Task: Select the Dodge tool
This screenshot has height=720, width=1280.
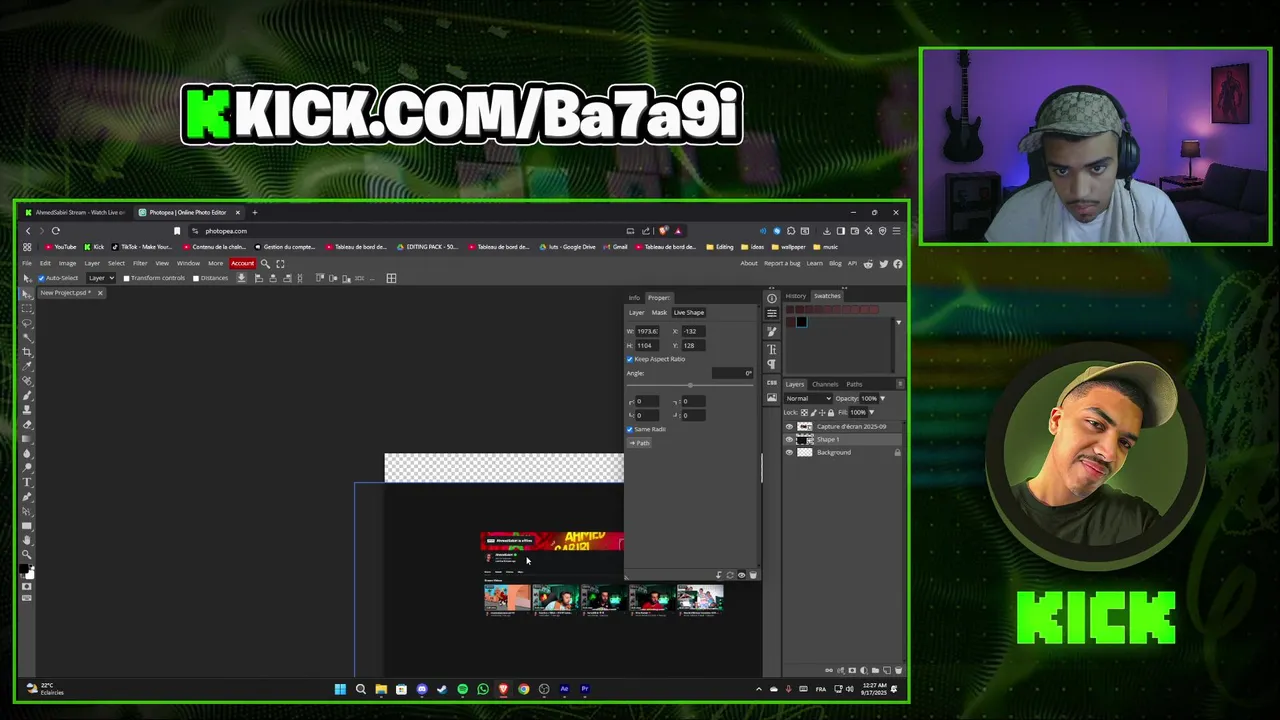Action: click(27, 468)
